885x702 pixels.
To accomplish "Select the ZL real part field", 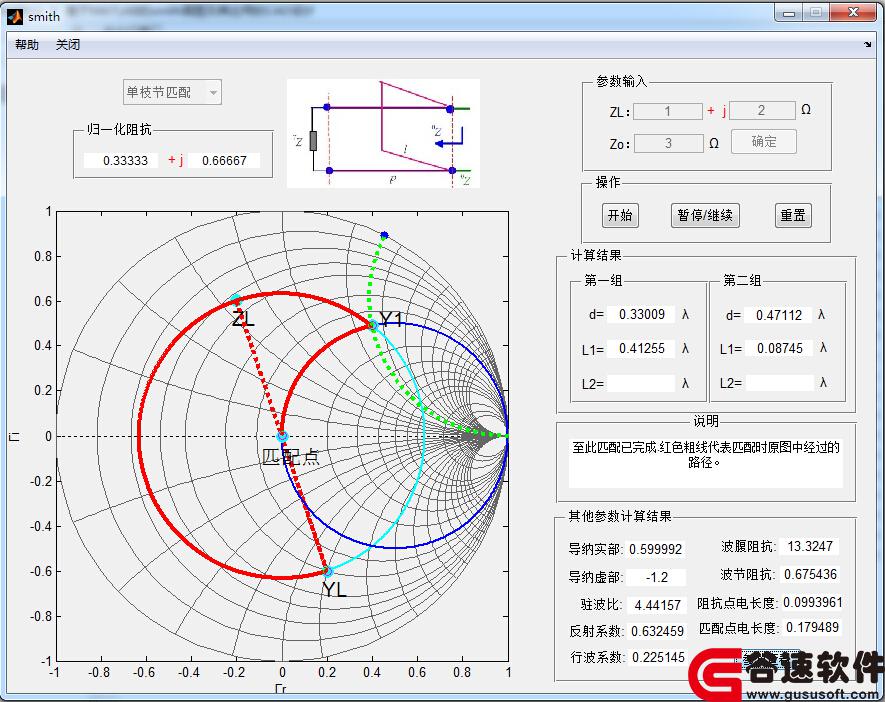I will click(668, 111).
